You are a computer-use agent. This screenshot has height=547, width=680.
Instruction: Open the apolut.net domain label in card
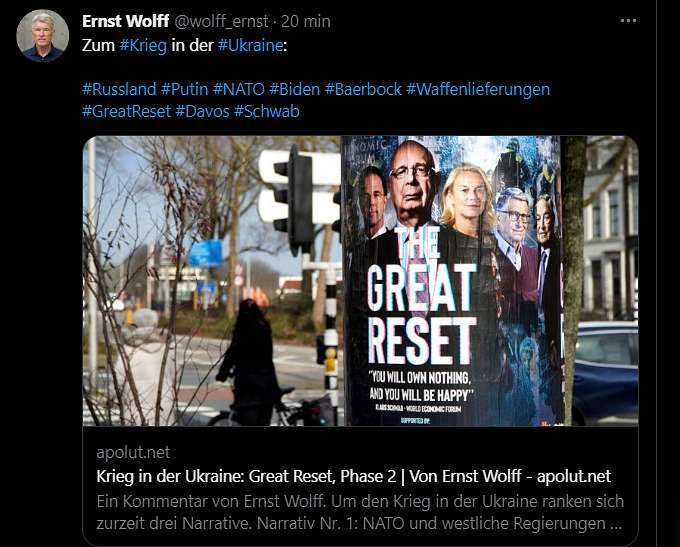(133, 452)
